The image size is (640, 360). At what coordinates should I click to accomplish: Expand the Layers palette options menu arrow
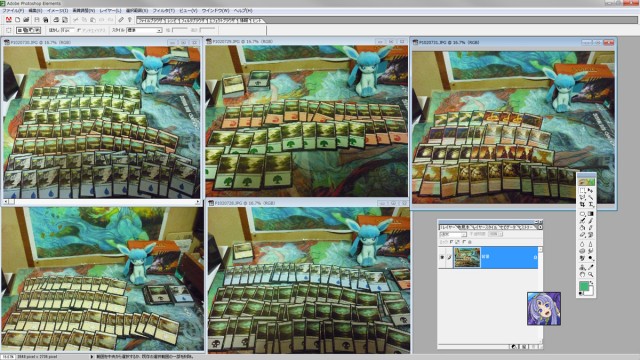click(x=540, y=227)
